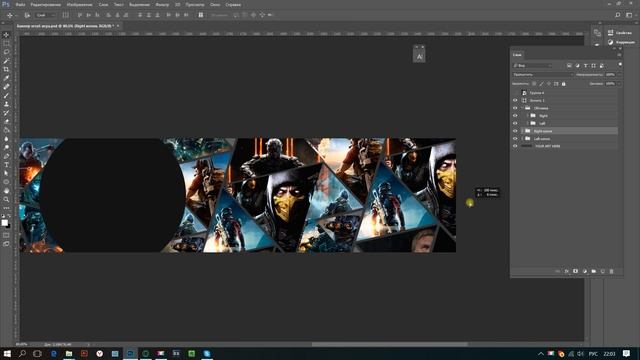Expand the Right group arrow
This screenshot has height=360, width=640.
[x=527, y=116]
